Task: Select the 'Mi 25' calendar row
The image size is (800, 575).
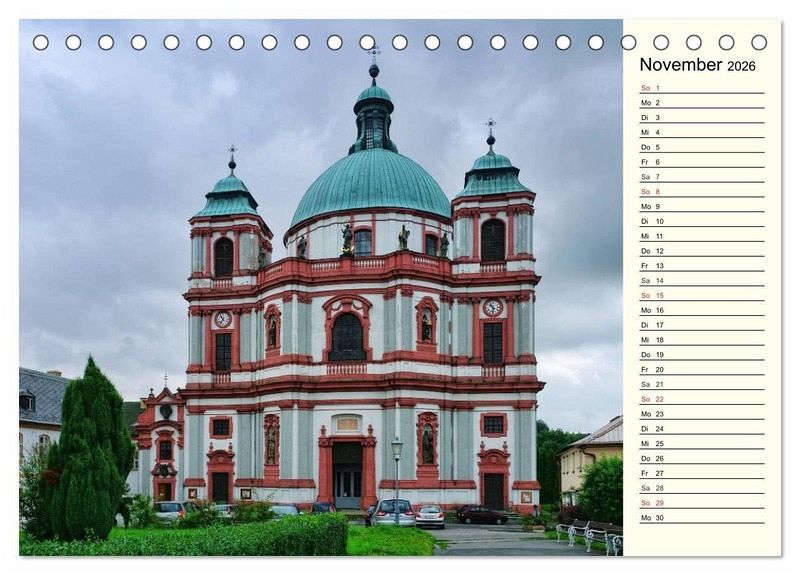Action: click(702, 443)
